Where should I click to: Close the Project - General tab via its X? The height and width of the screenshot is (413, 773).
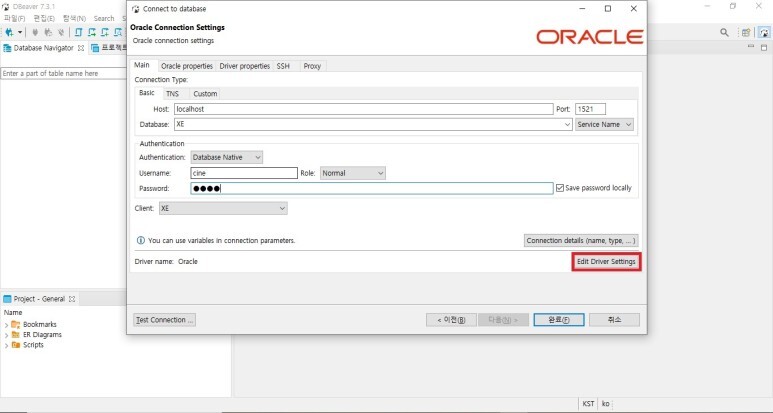pos(72,299)
